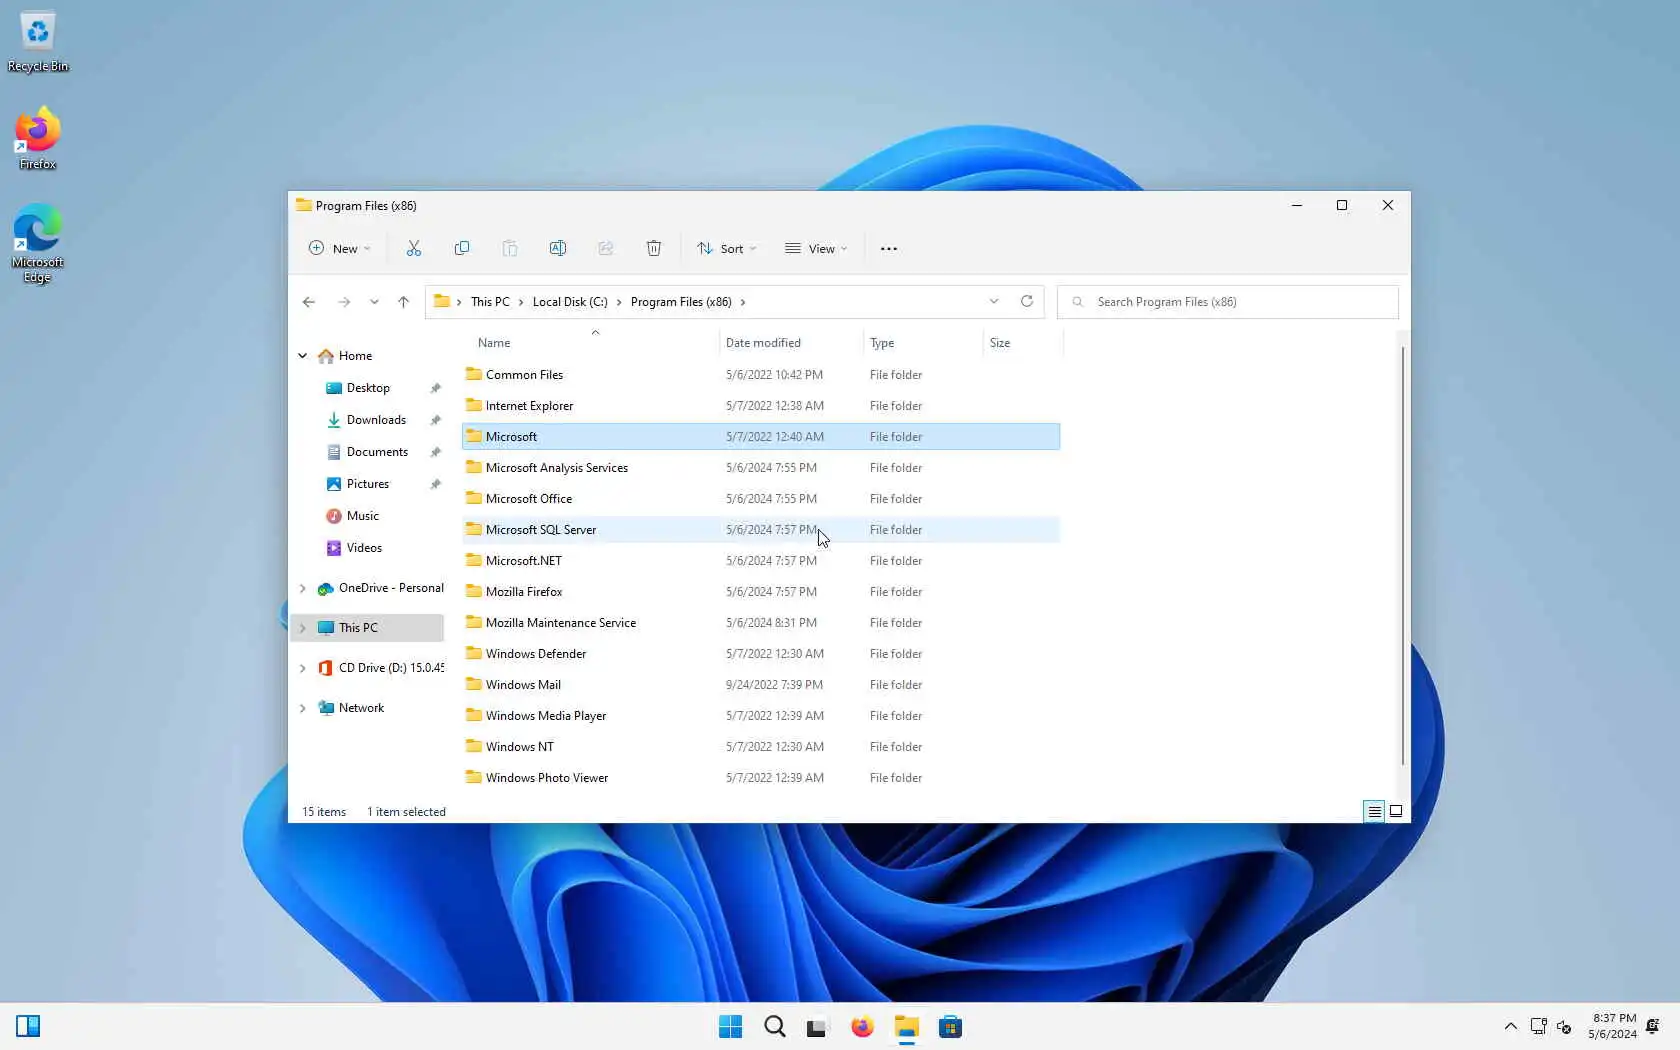
Task: Collapse the Home tree node
Action: coord(303,356)
